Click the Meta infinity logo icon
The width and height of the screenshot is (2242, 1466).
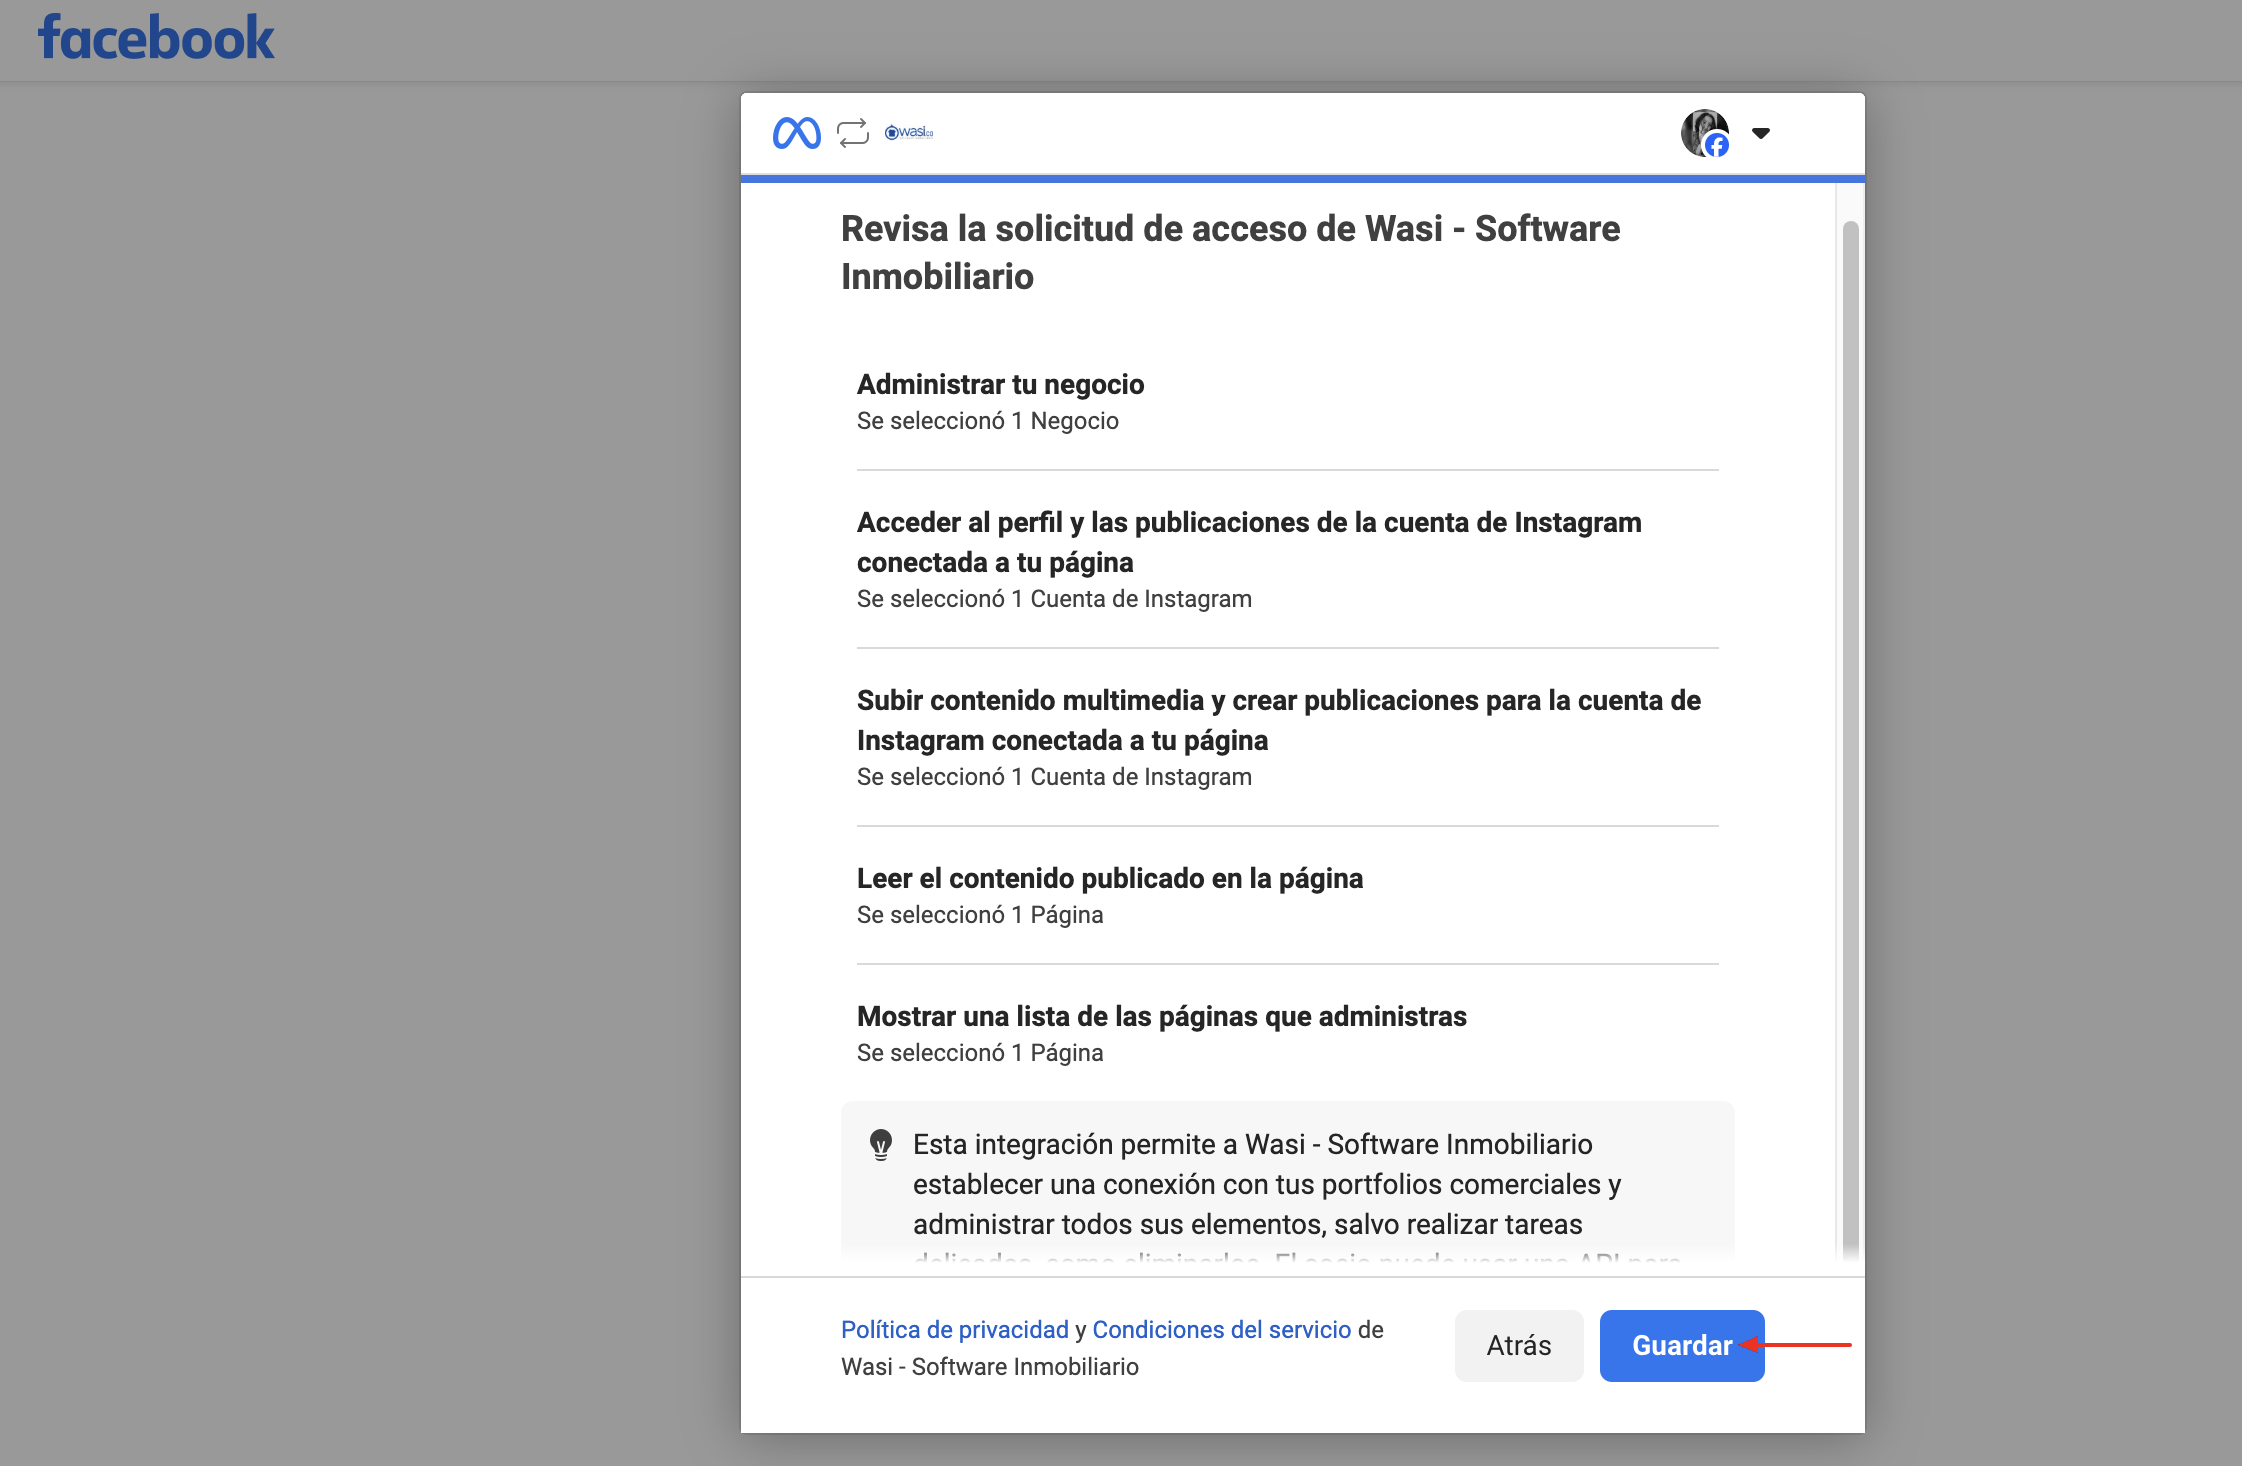(x=796, y=133)
